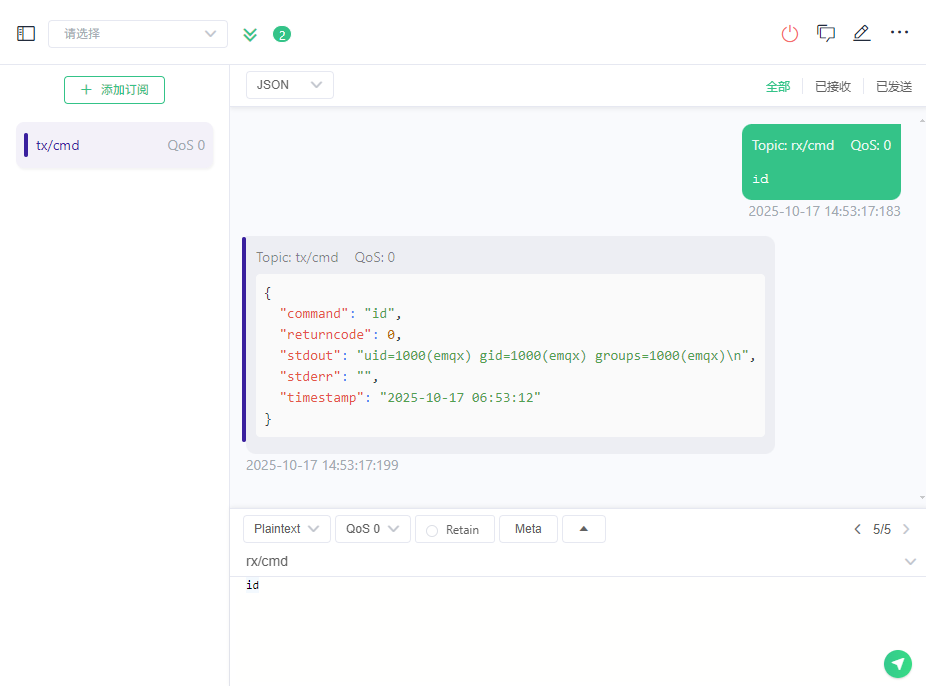The width and height of the screenshot is (926, 686).
Task: Click the Meta button
Action: click(528, 529)
